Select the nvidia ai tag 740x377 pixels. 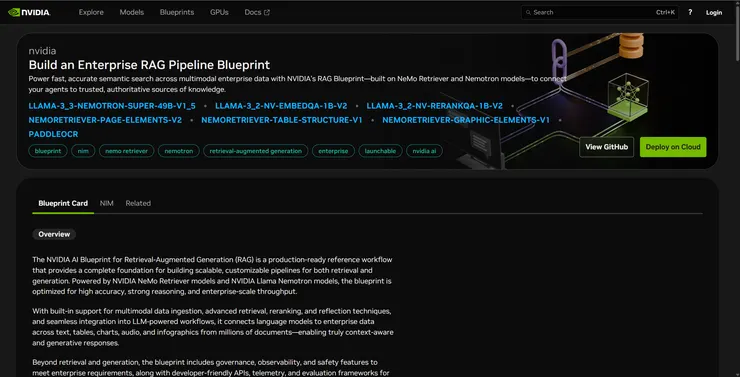click(424, 151)
